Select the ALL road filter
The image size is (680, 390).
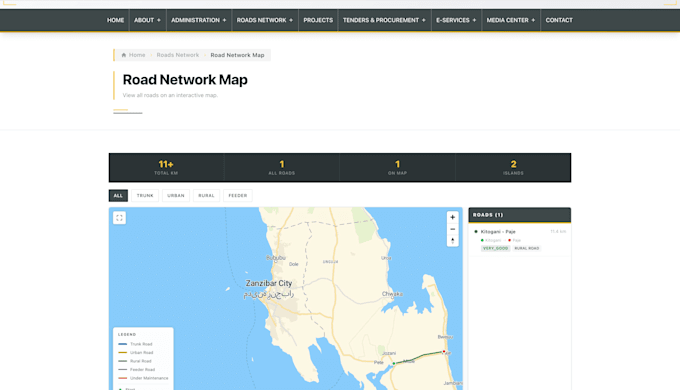[118, 196]
